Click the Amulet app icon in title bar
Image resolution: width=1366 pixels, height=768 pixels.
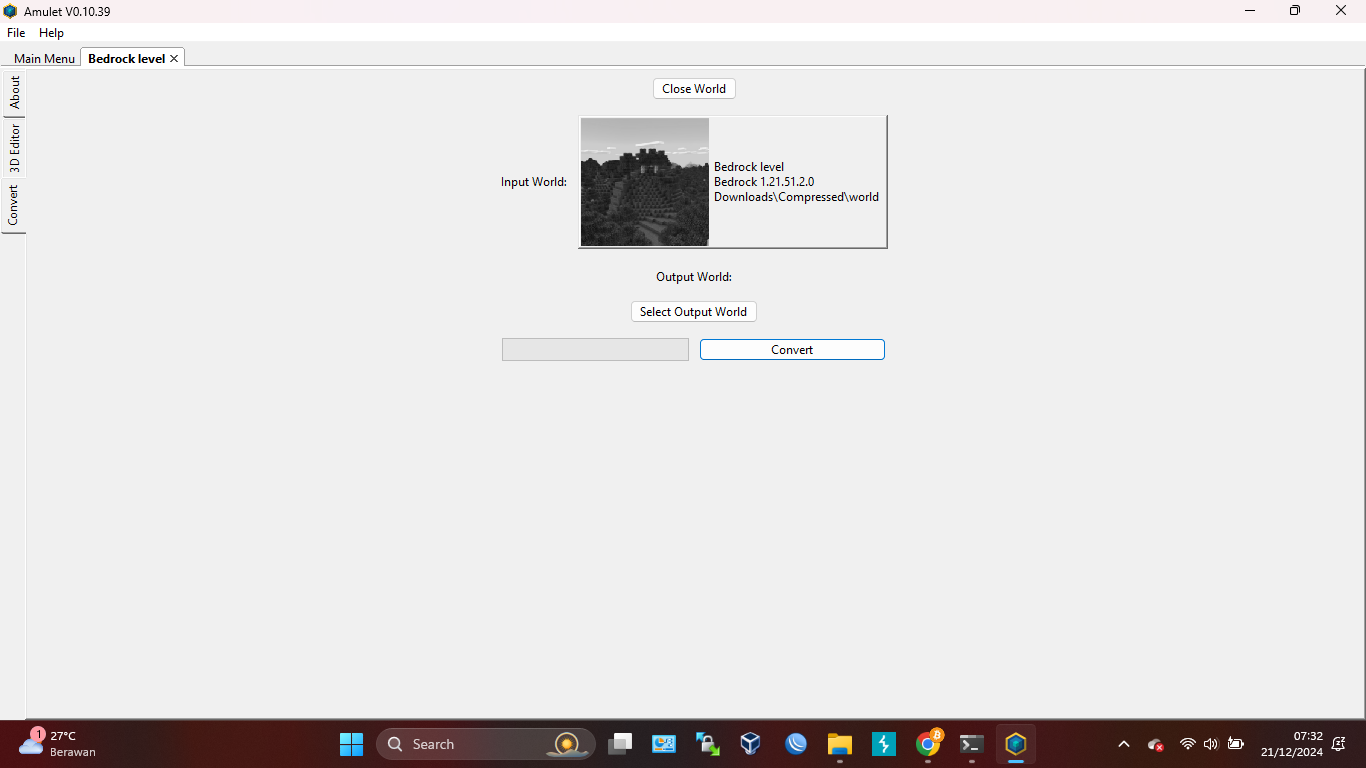click(x=11, y=11)
